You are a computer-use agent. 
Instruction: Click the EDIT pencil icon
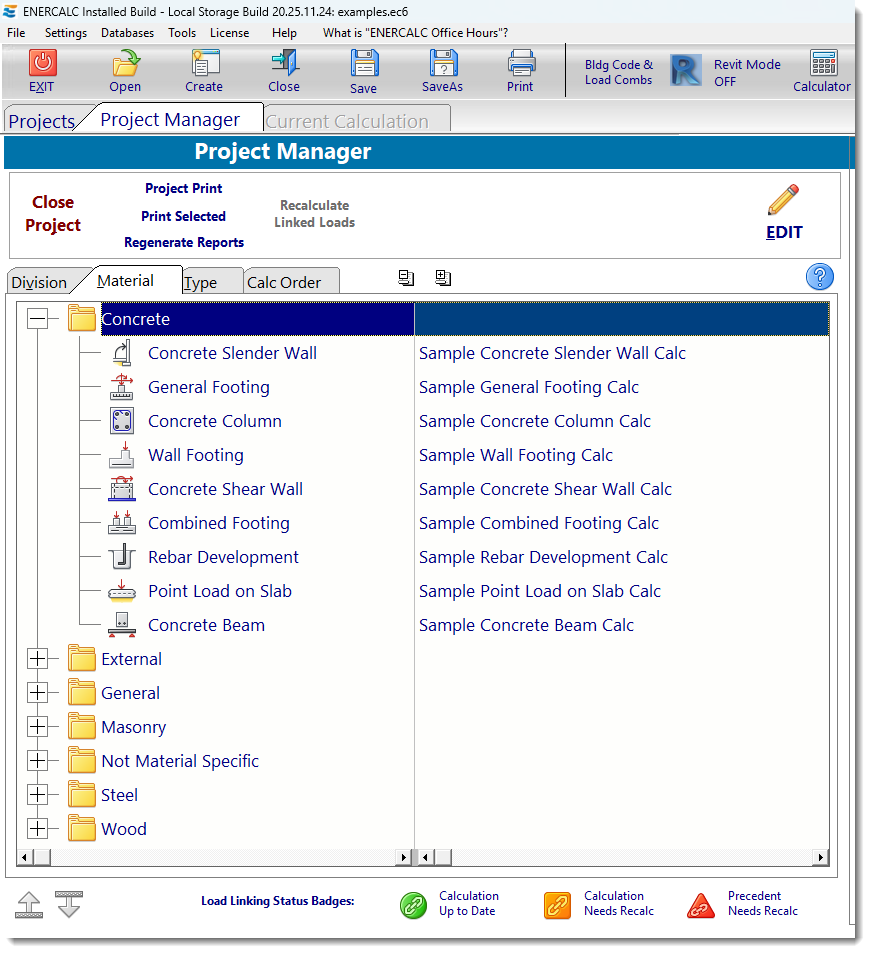[783, 200]
